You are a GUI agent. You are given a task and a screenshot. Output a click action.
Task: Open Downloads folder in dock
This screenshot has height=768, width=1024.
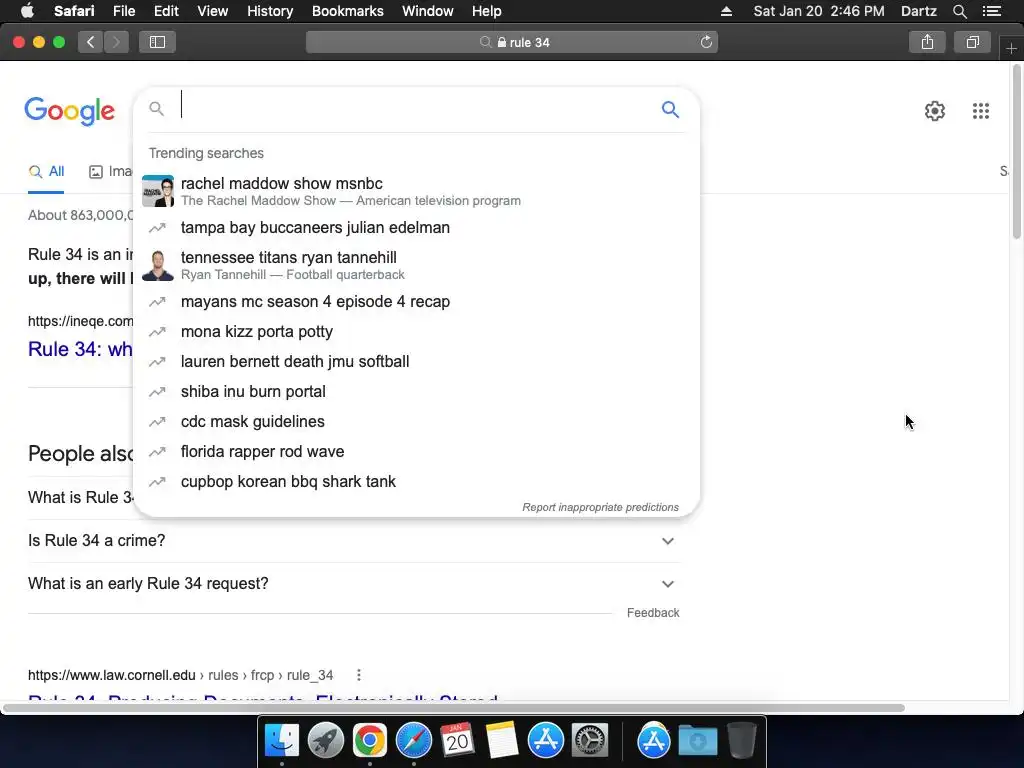pyautogui.click(x=697, y=741)
